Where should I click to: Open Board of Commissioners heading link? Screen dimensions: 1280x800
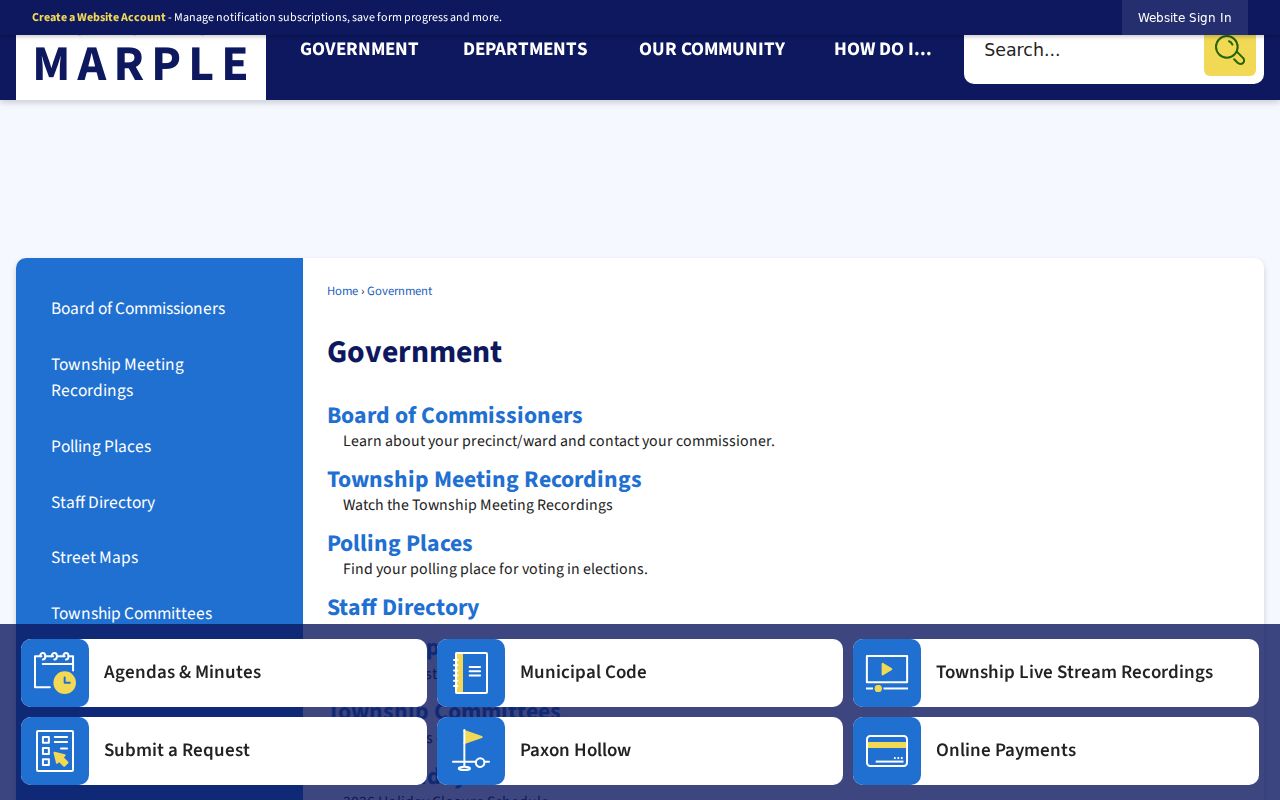point(455,416)
